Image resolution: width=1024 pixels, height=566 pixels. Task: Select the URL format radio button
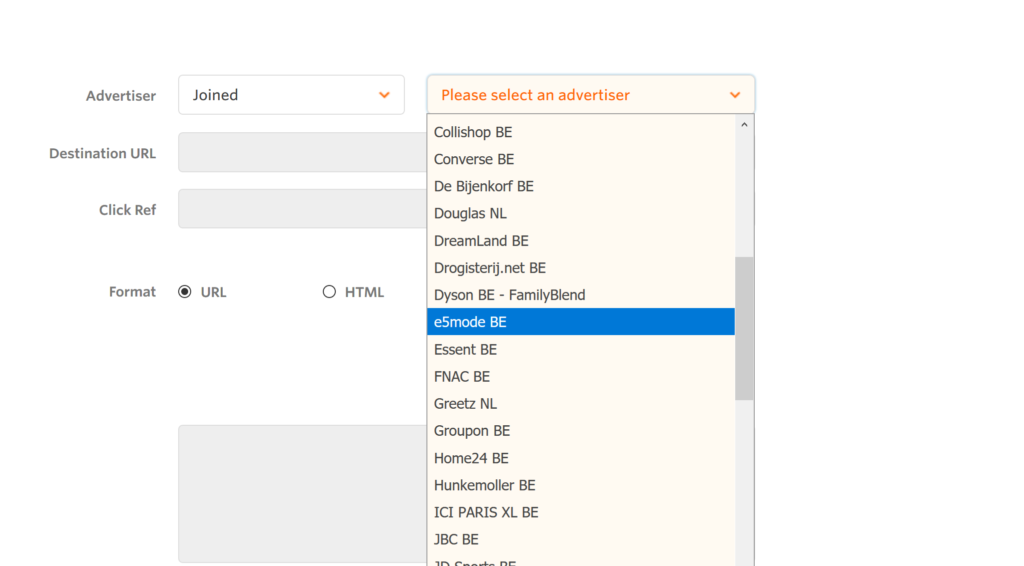[x=185, y=292]
